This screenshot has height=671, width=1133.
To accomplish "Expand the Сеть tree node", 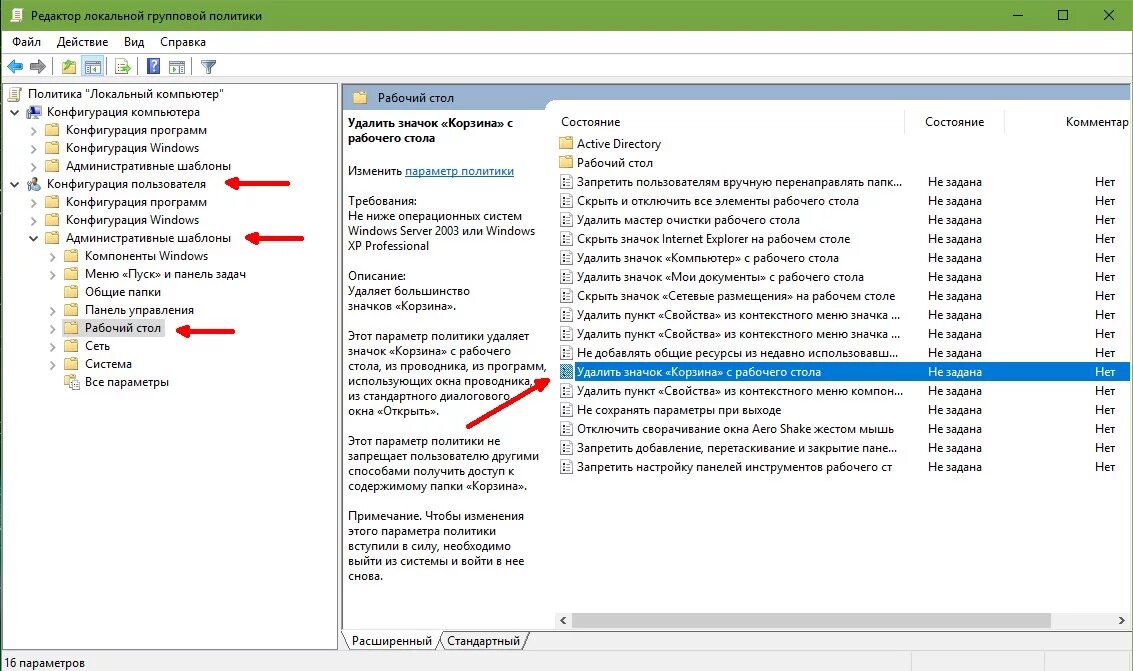I will tap(53, 347).
